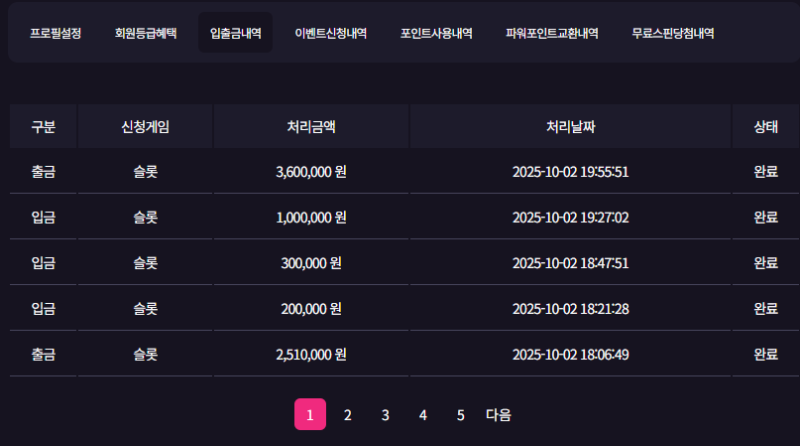
Task: Click the highlighted page 1 button
Action: pos(310,415)
